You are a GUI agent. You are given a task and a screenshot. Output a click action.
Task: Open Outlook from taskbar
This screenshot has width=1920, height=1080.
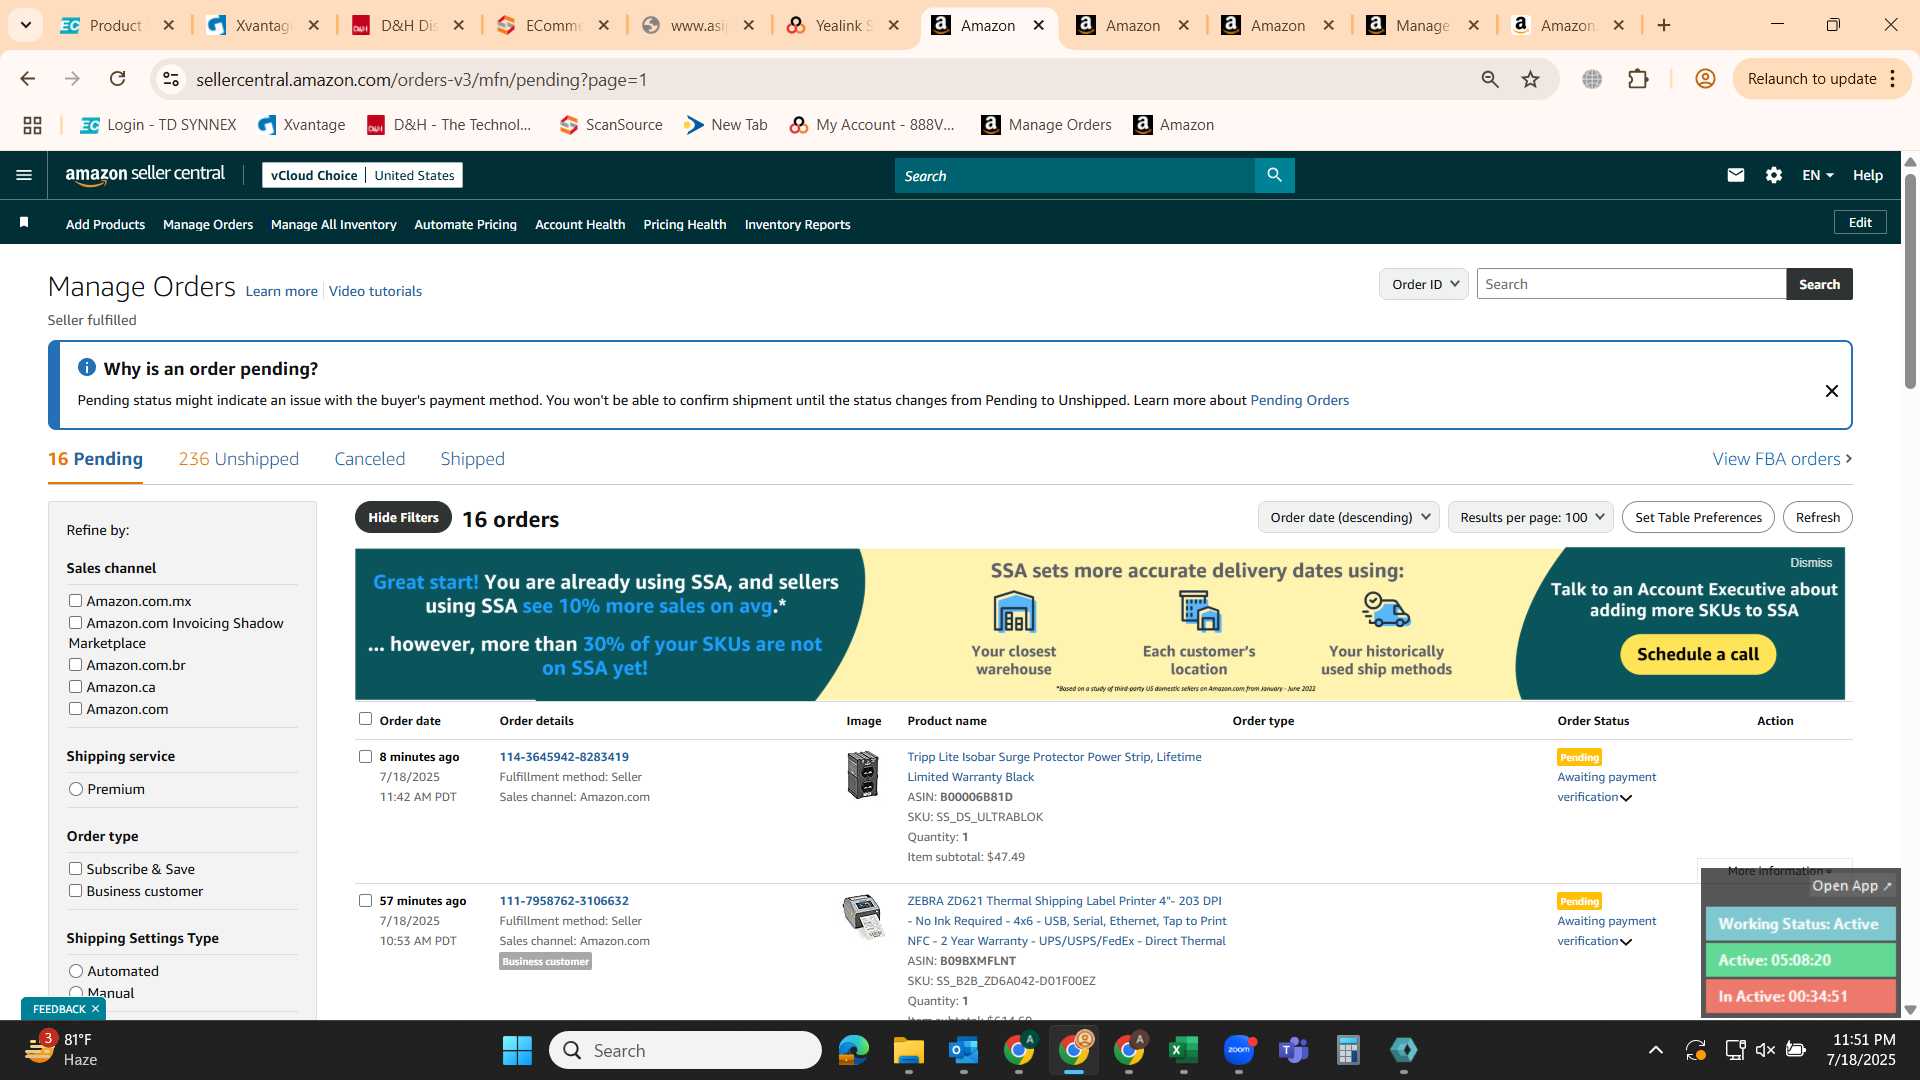963,1050
